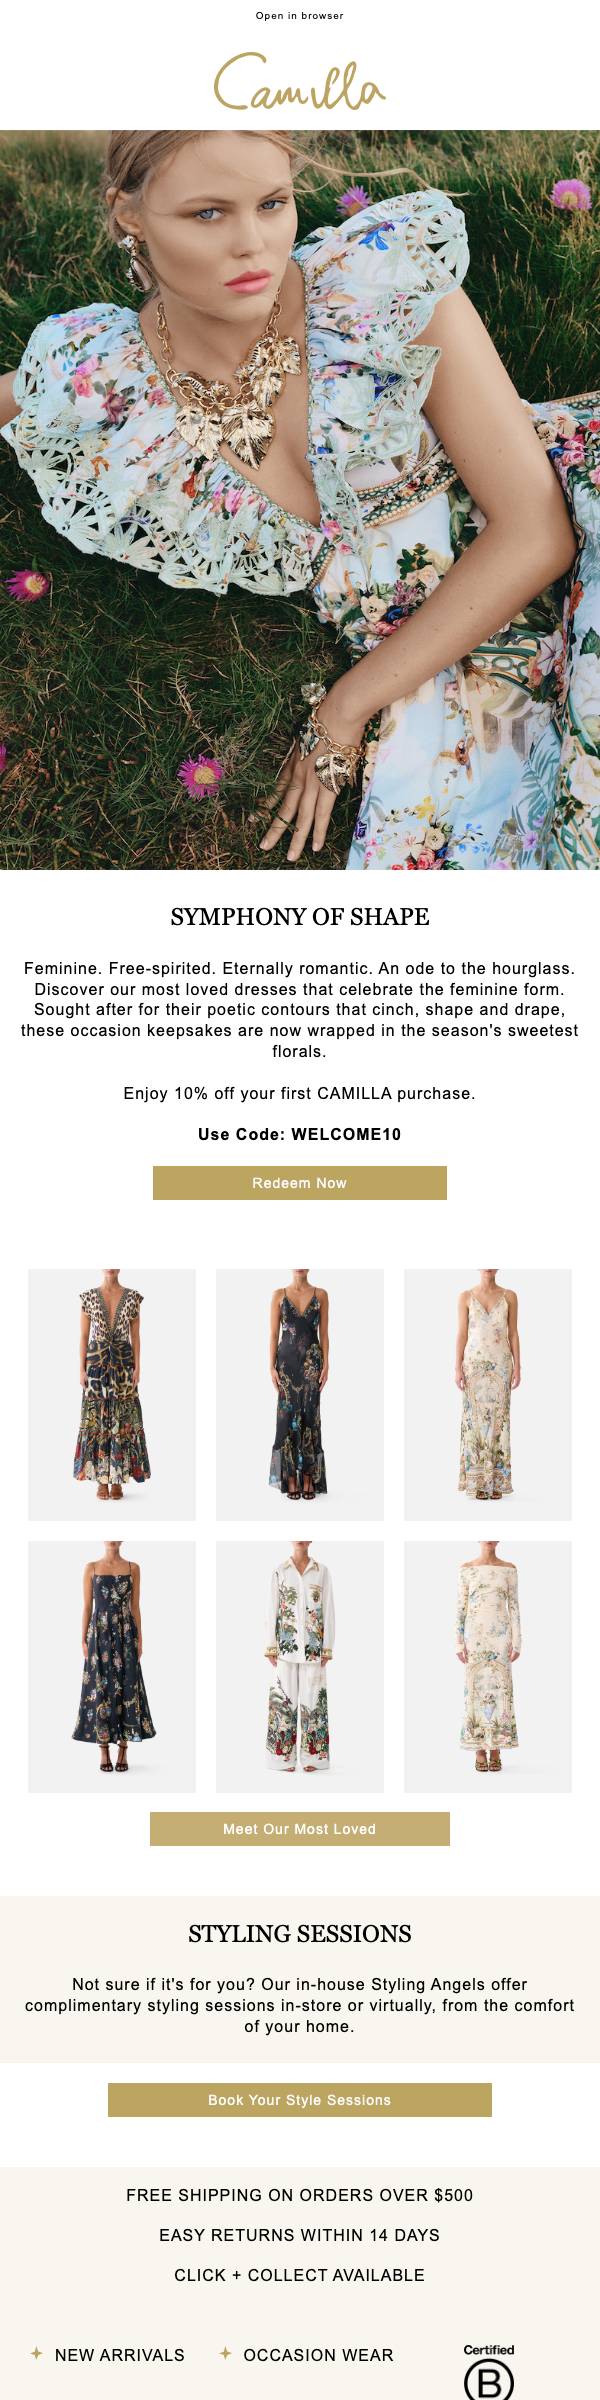The image size is (600, 2400).
Task: Open the Occasion Wear link
Action: [x=318, y=2355]
